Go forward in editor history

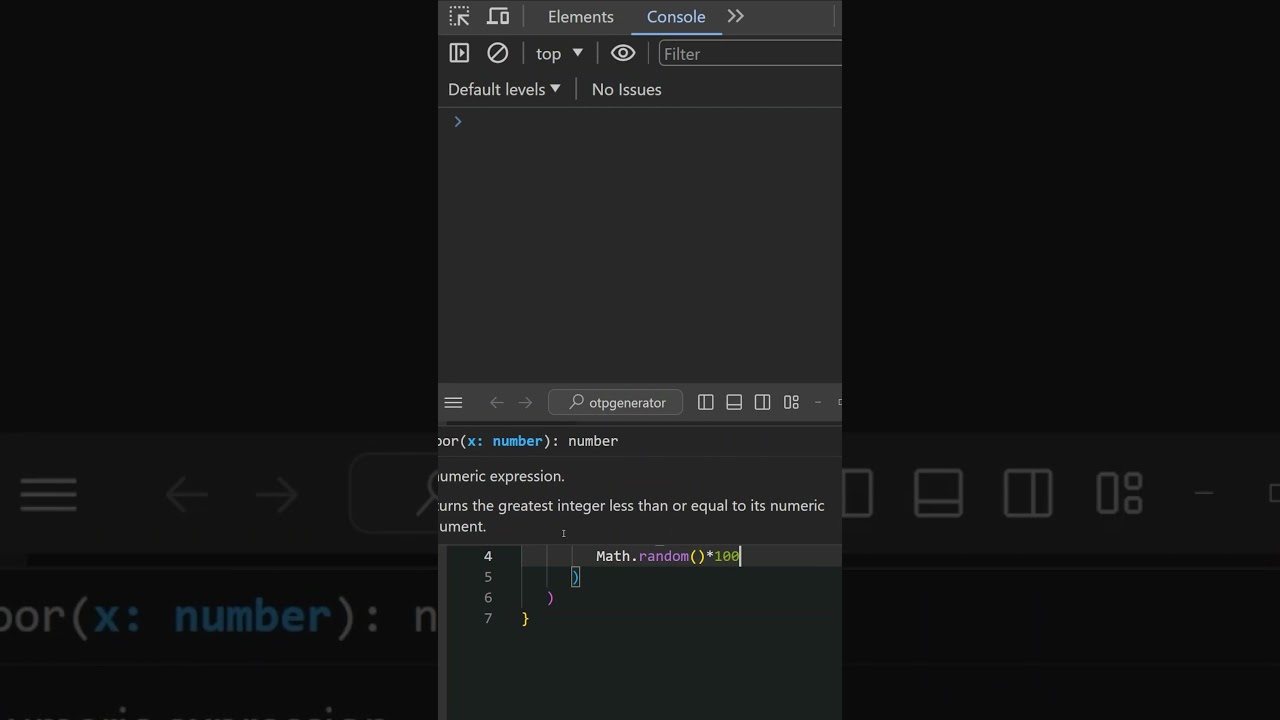526,402
